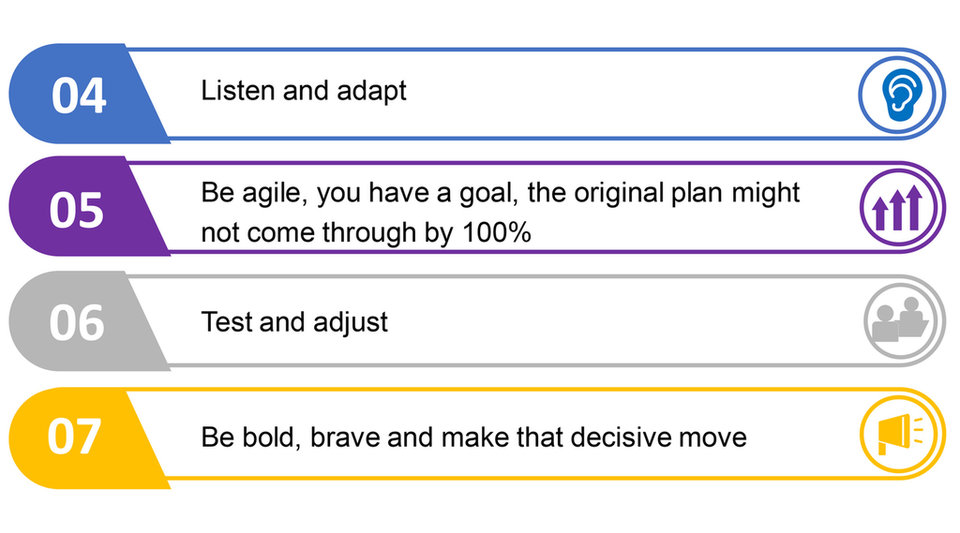Click 'Be bold, brave' text line
This screenshot has width=960, height=533.
[473, 438]
